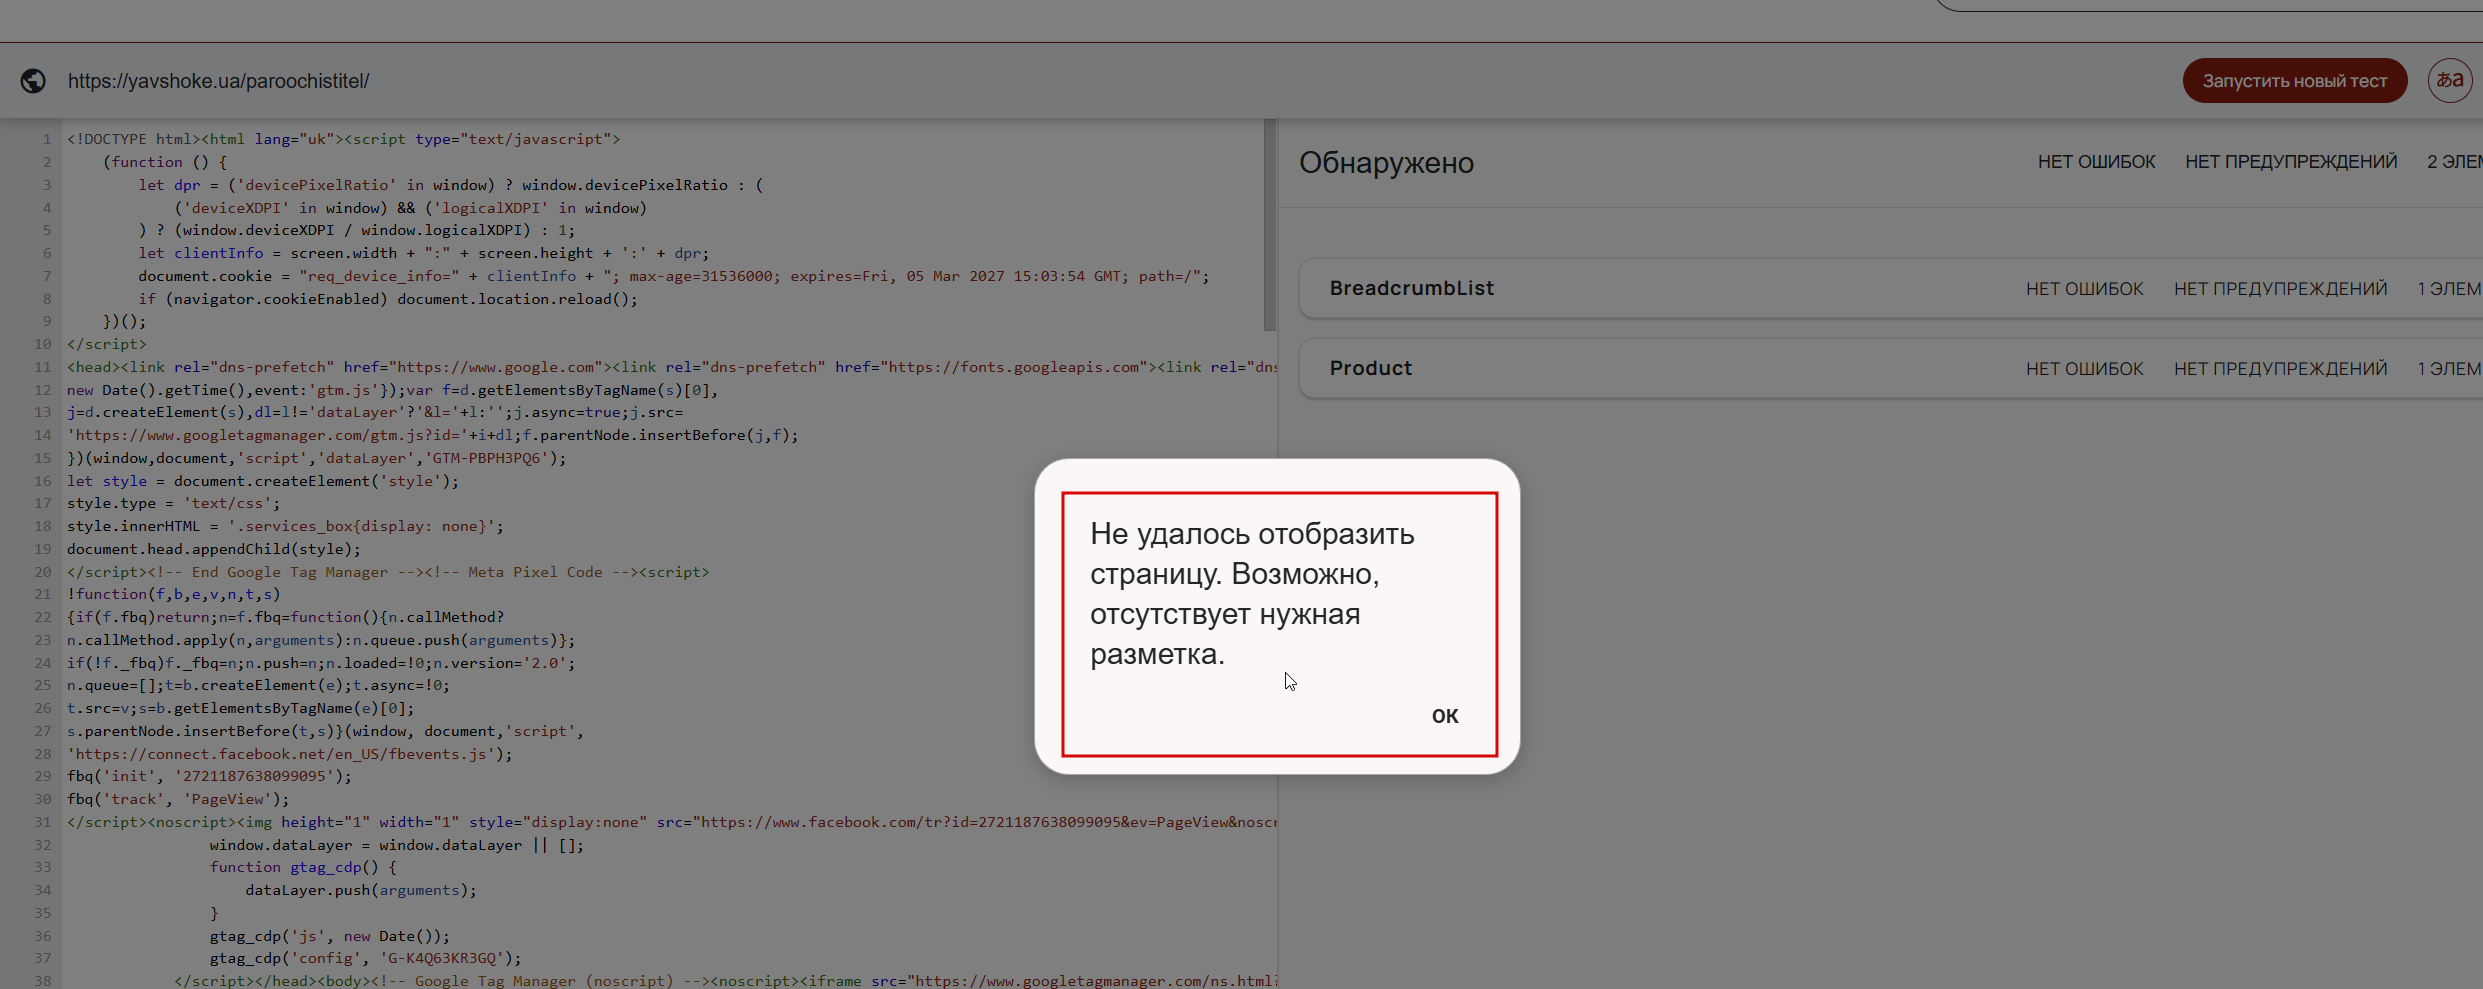The height and width of the screenshot is (989, 2483).
Task: Click the line containing 'GTM-PBPH3PQ6'
Action: 317,458
